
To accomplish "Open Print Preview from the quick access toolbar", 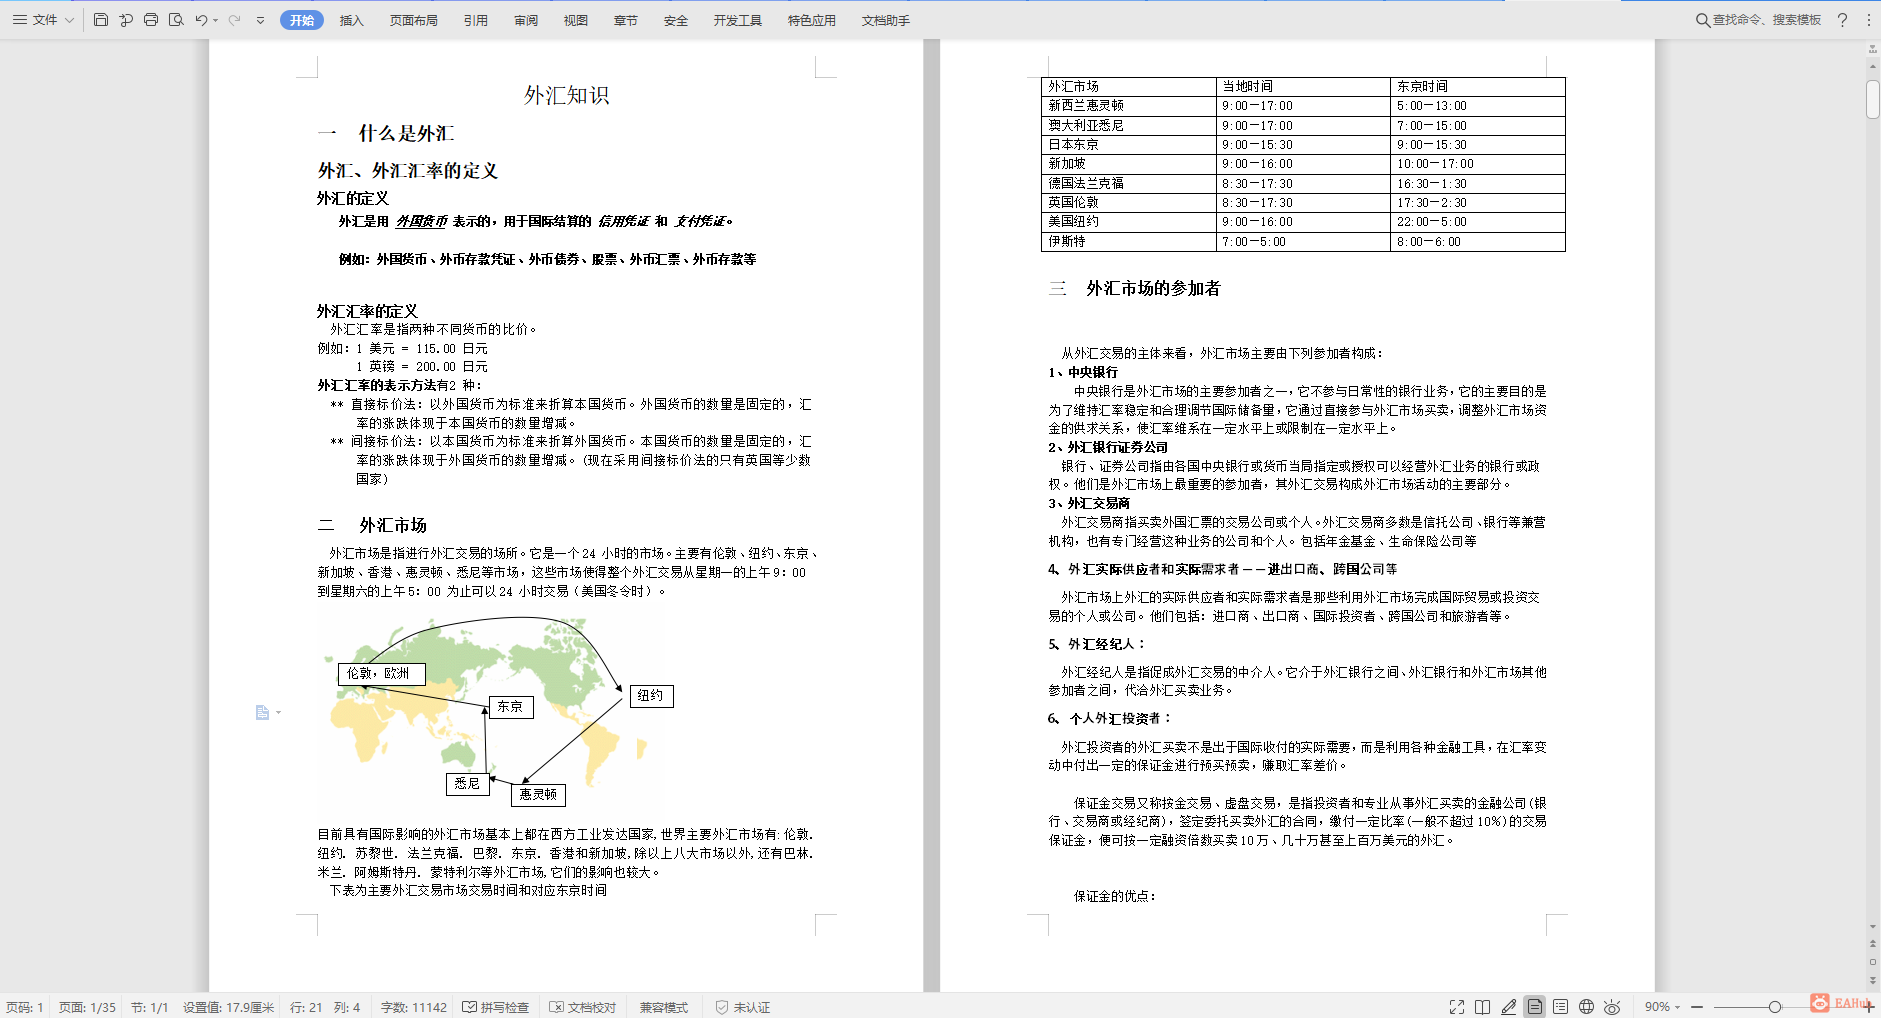I will tap(177, 19).
